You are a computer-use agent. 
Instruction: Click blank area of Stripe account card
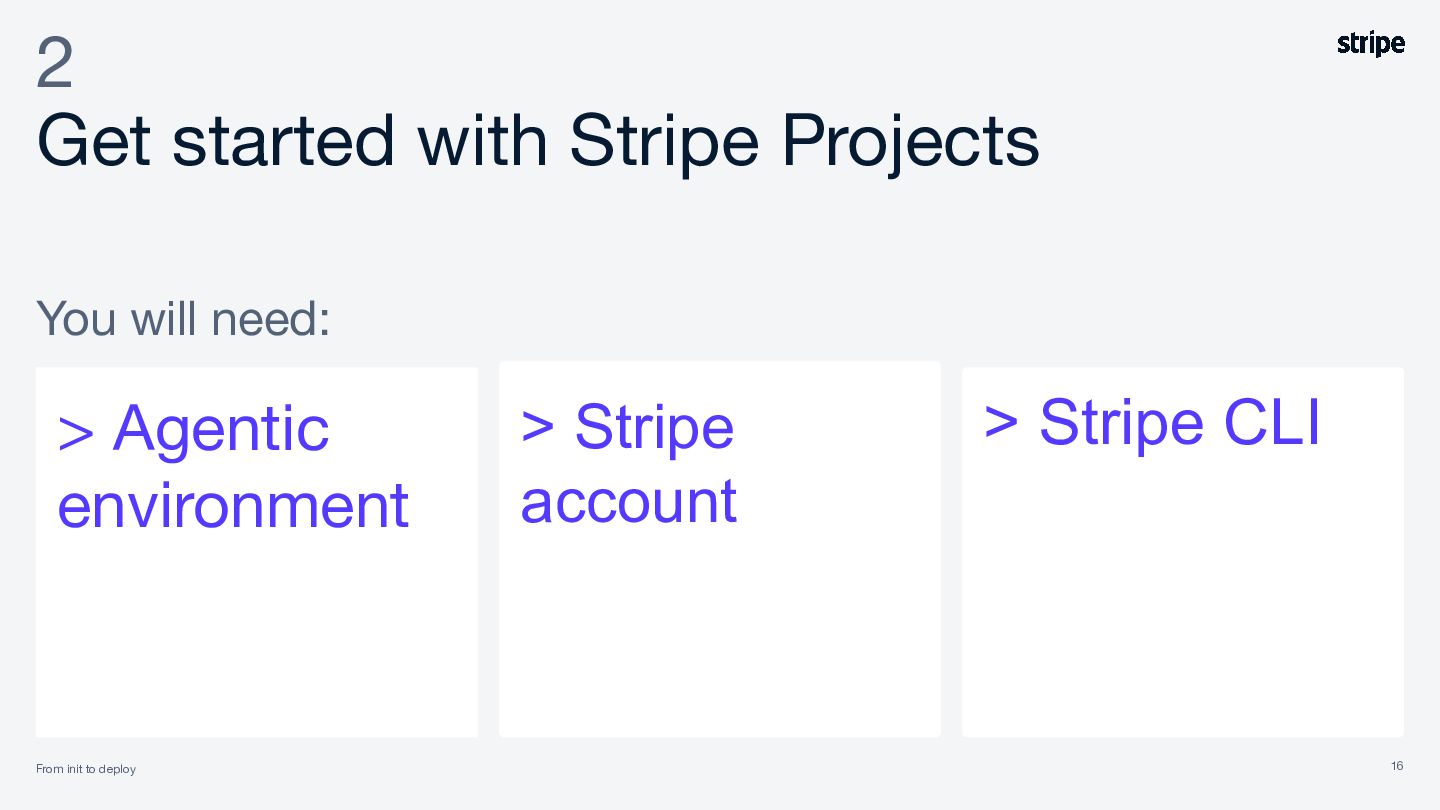click(720, 640)
